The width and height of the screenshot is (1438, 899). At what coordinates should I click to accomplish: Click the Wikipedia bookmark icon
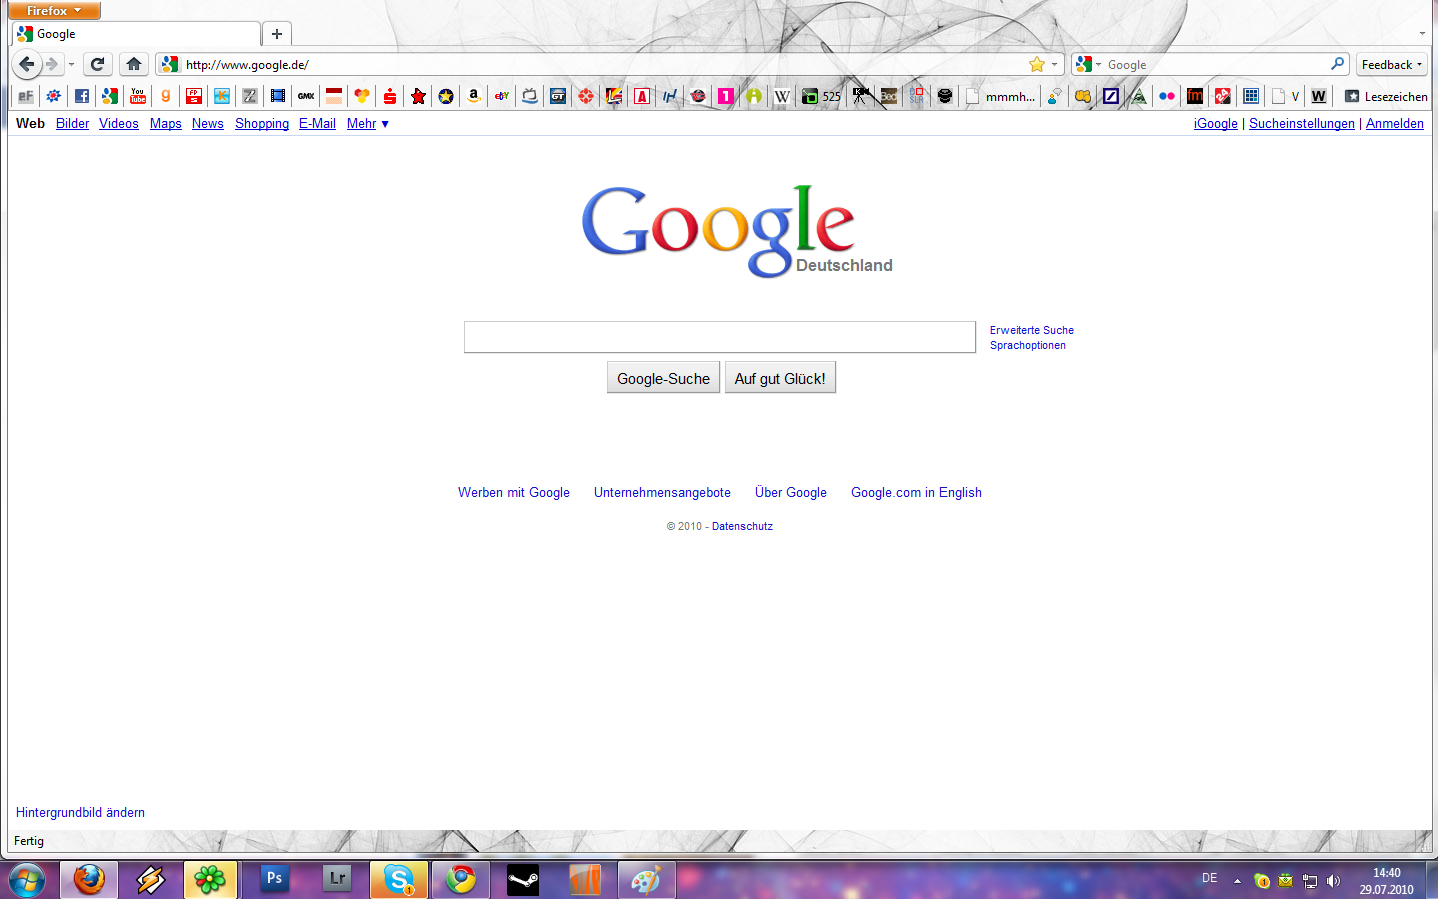tap(782, 96)
